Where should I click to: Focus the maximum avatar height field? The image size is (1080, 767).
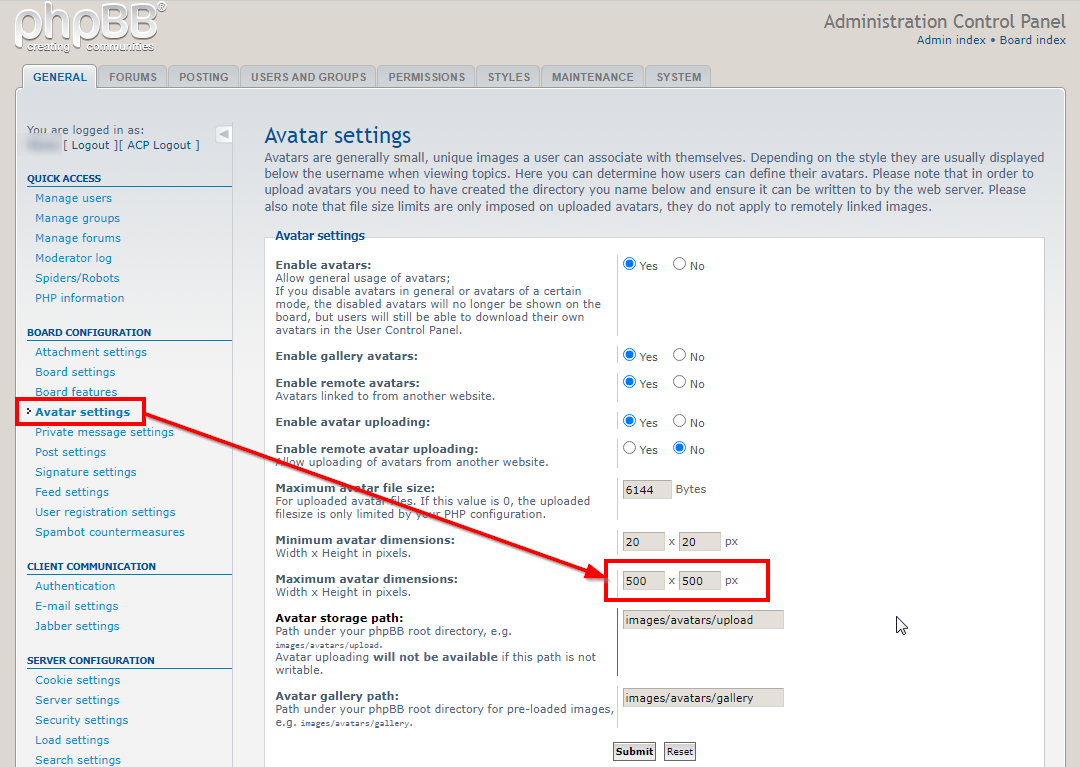tap(700, 580)
